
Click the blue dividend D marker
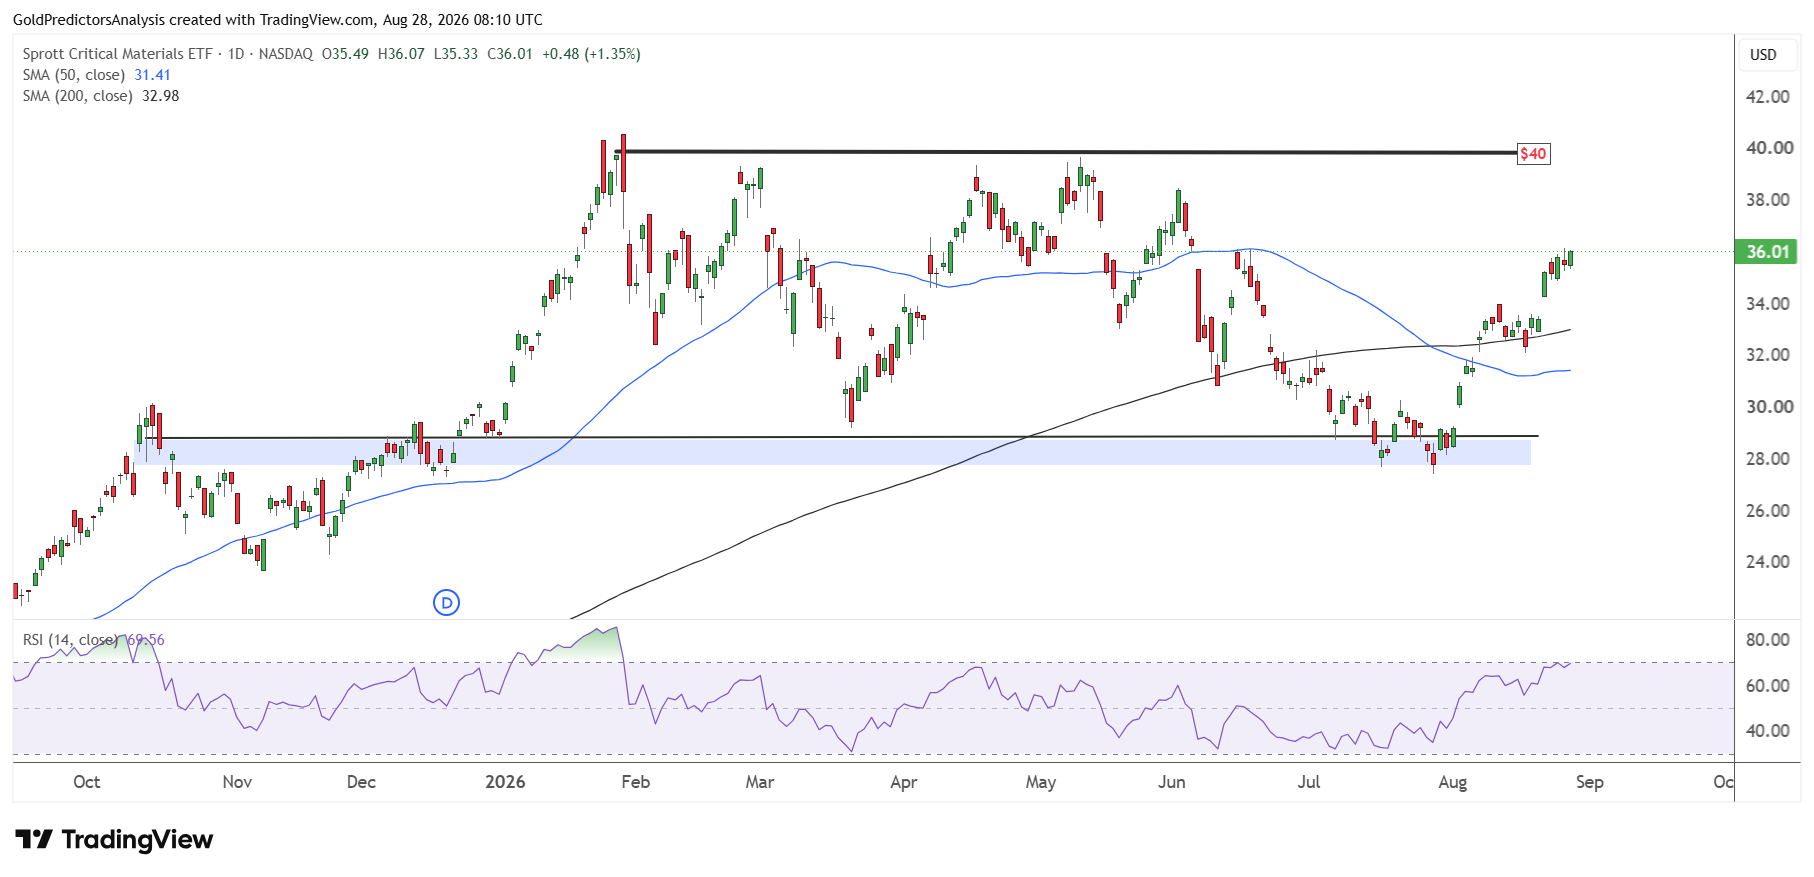[446, 602]
